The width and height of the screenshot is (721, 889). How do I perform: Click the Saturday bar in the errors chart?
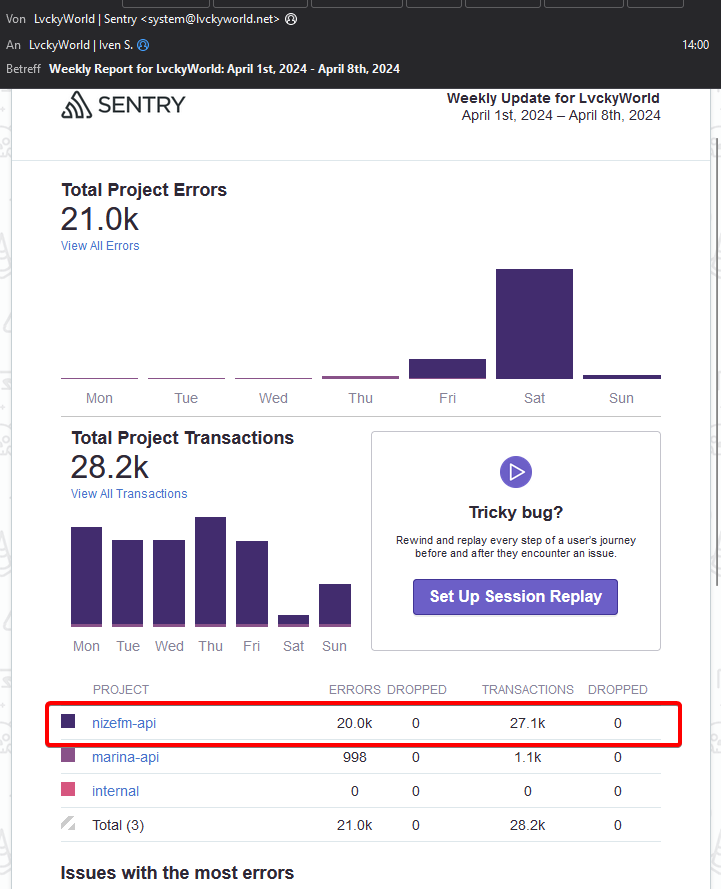[534, 324]
